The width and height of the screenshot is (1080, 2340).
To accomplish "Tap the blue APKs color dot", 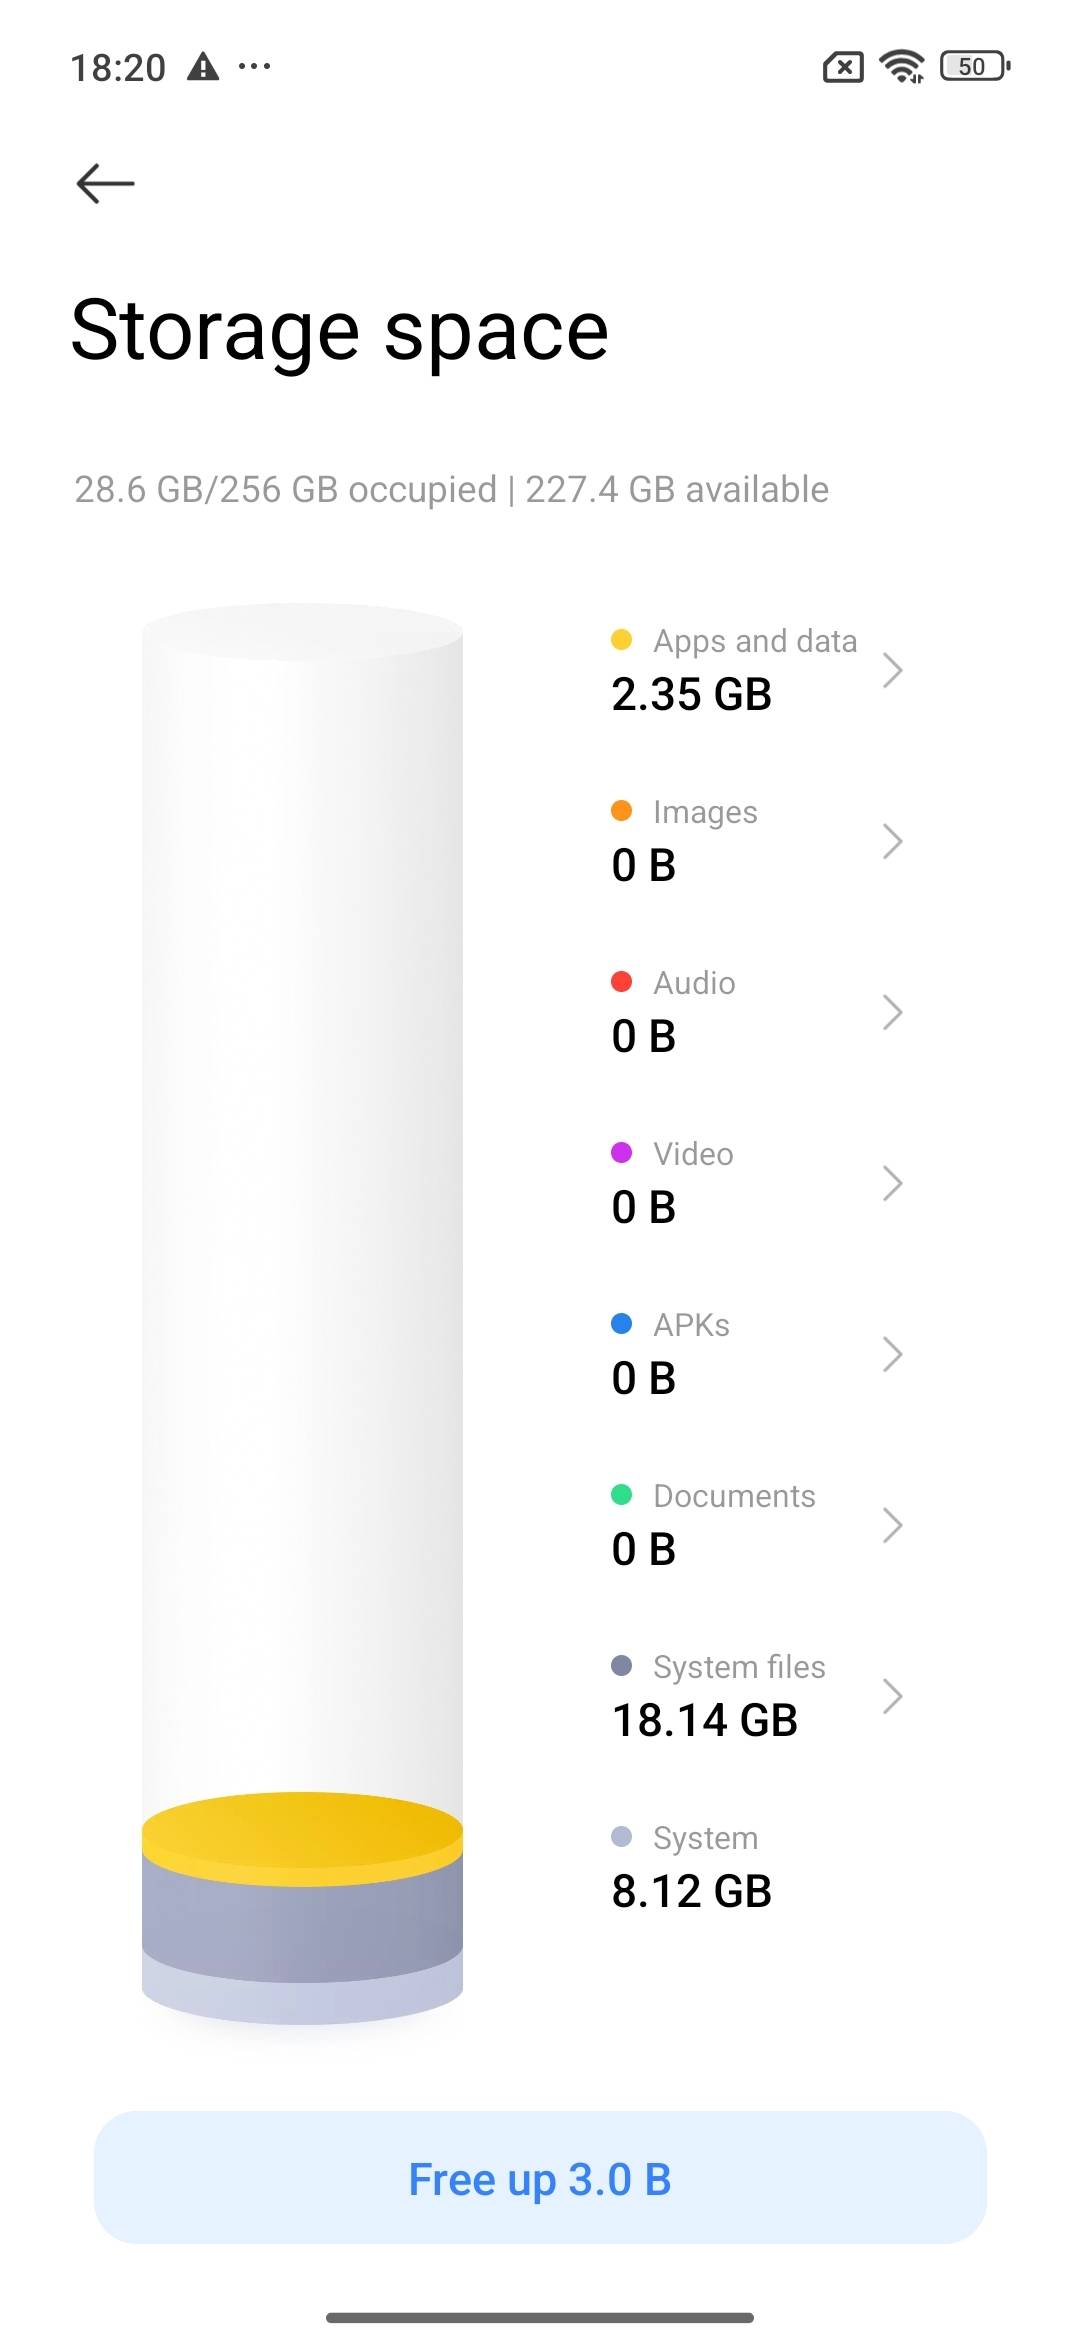I will [x=621, y=1324].
